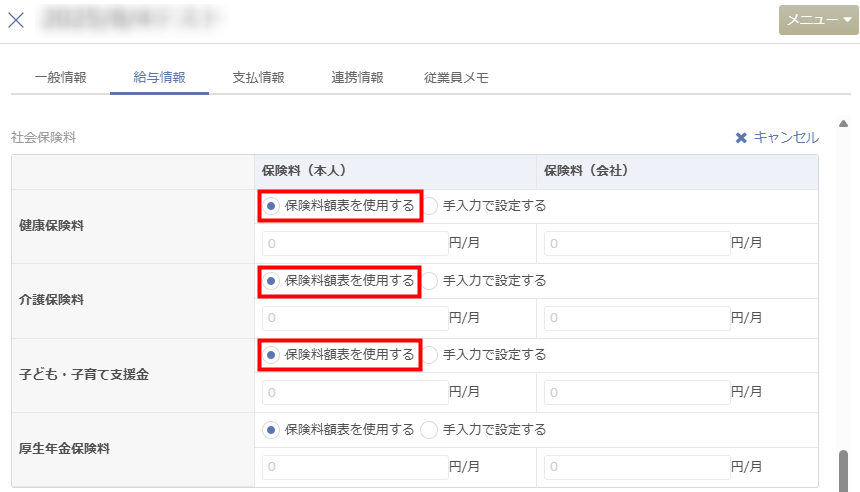Click the vertical scrollbar thumb
Viewport: 860px width, 492px height.
click(843, 468)
